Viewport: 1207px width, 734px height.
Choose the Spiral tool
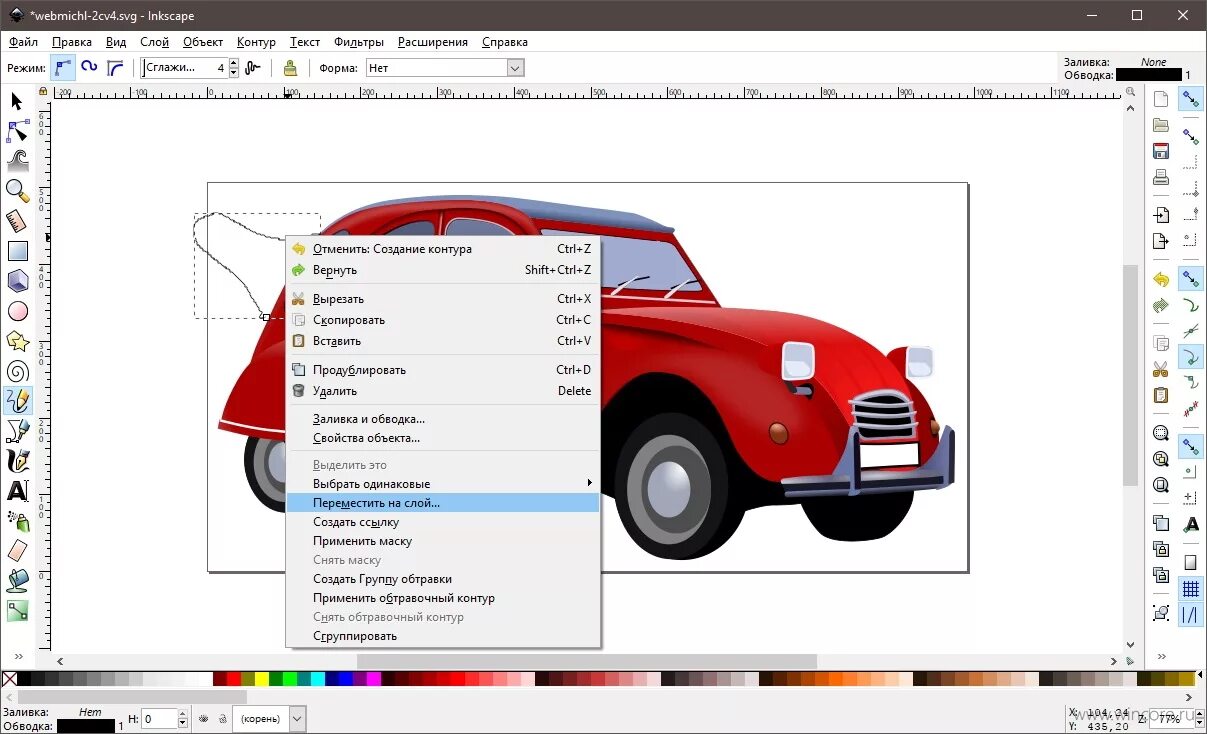pos(17,371)
